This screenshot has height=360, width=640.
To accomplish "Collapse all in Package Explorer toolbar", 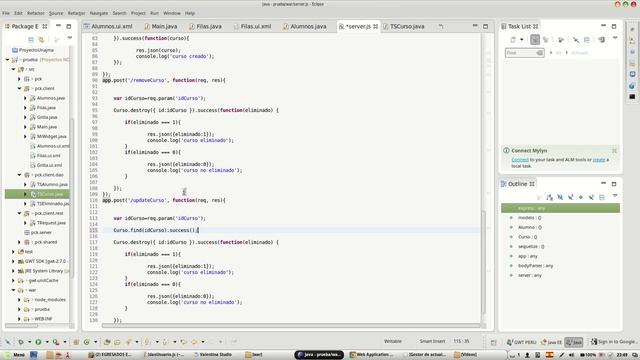I will point(31,40).
